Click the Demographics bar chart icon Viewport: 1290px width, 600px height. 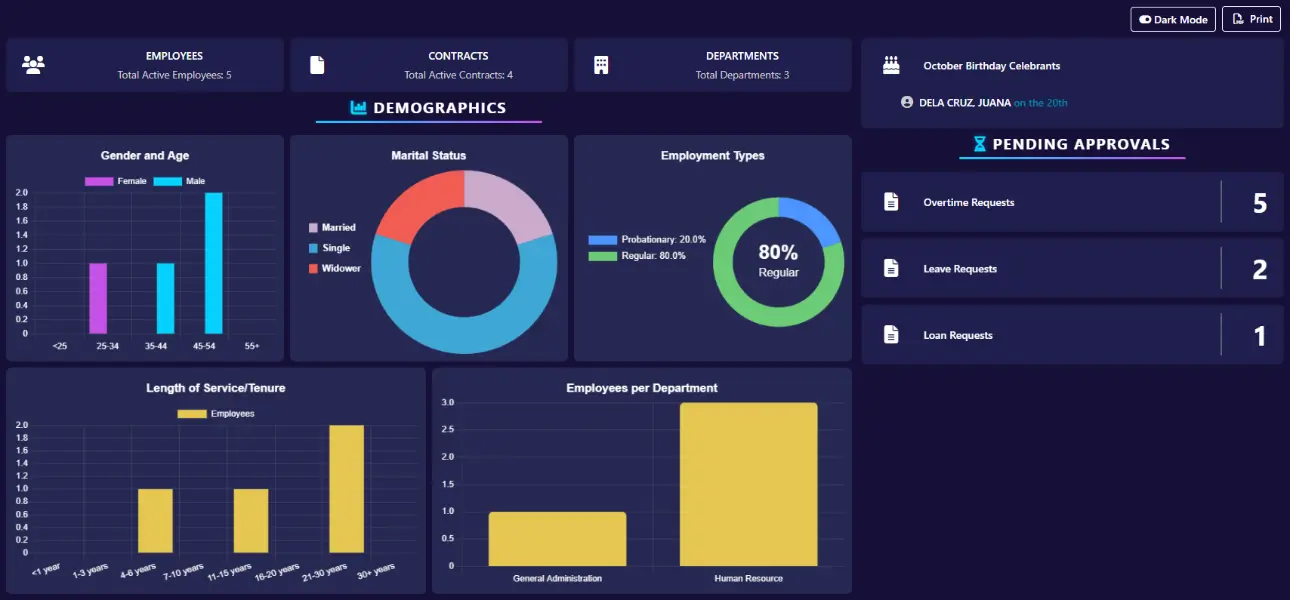358,108
